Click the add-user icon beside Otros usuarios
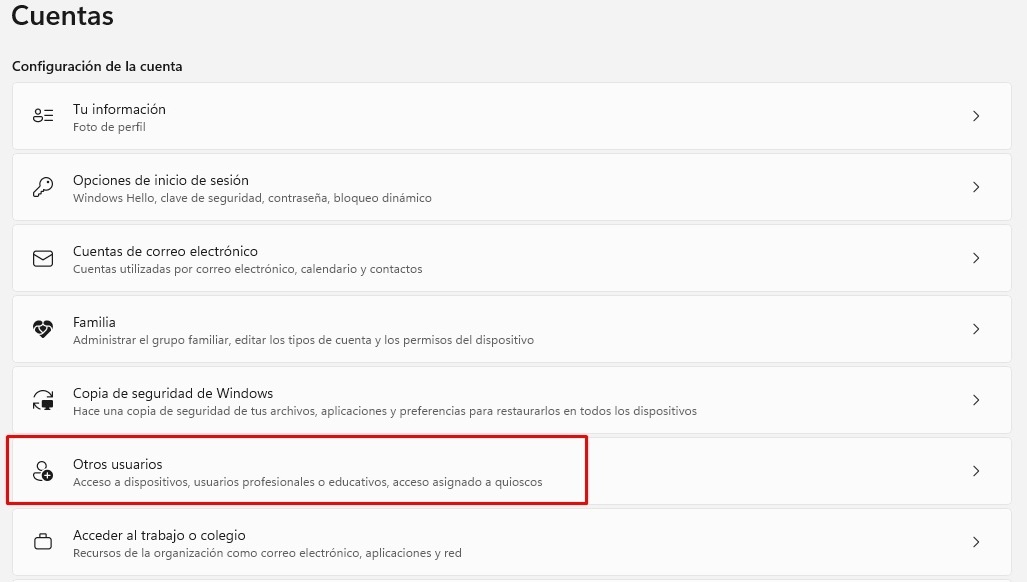This screenshot has height=582, width=1027. [43, 471]
